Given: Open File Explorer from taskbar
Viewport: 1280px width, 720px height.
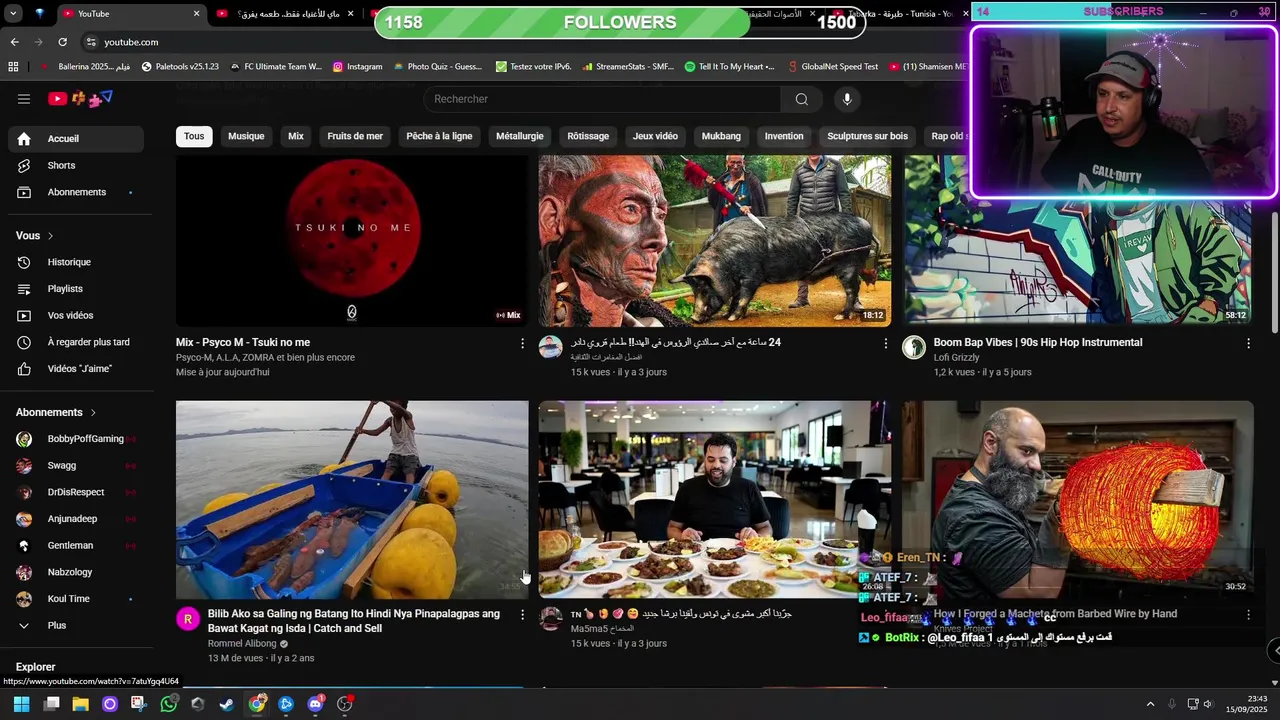Looking at the screenshot, I should pos(80,704).
